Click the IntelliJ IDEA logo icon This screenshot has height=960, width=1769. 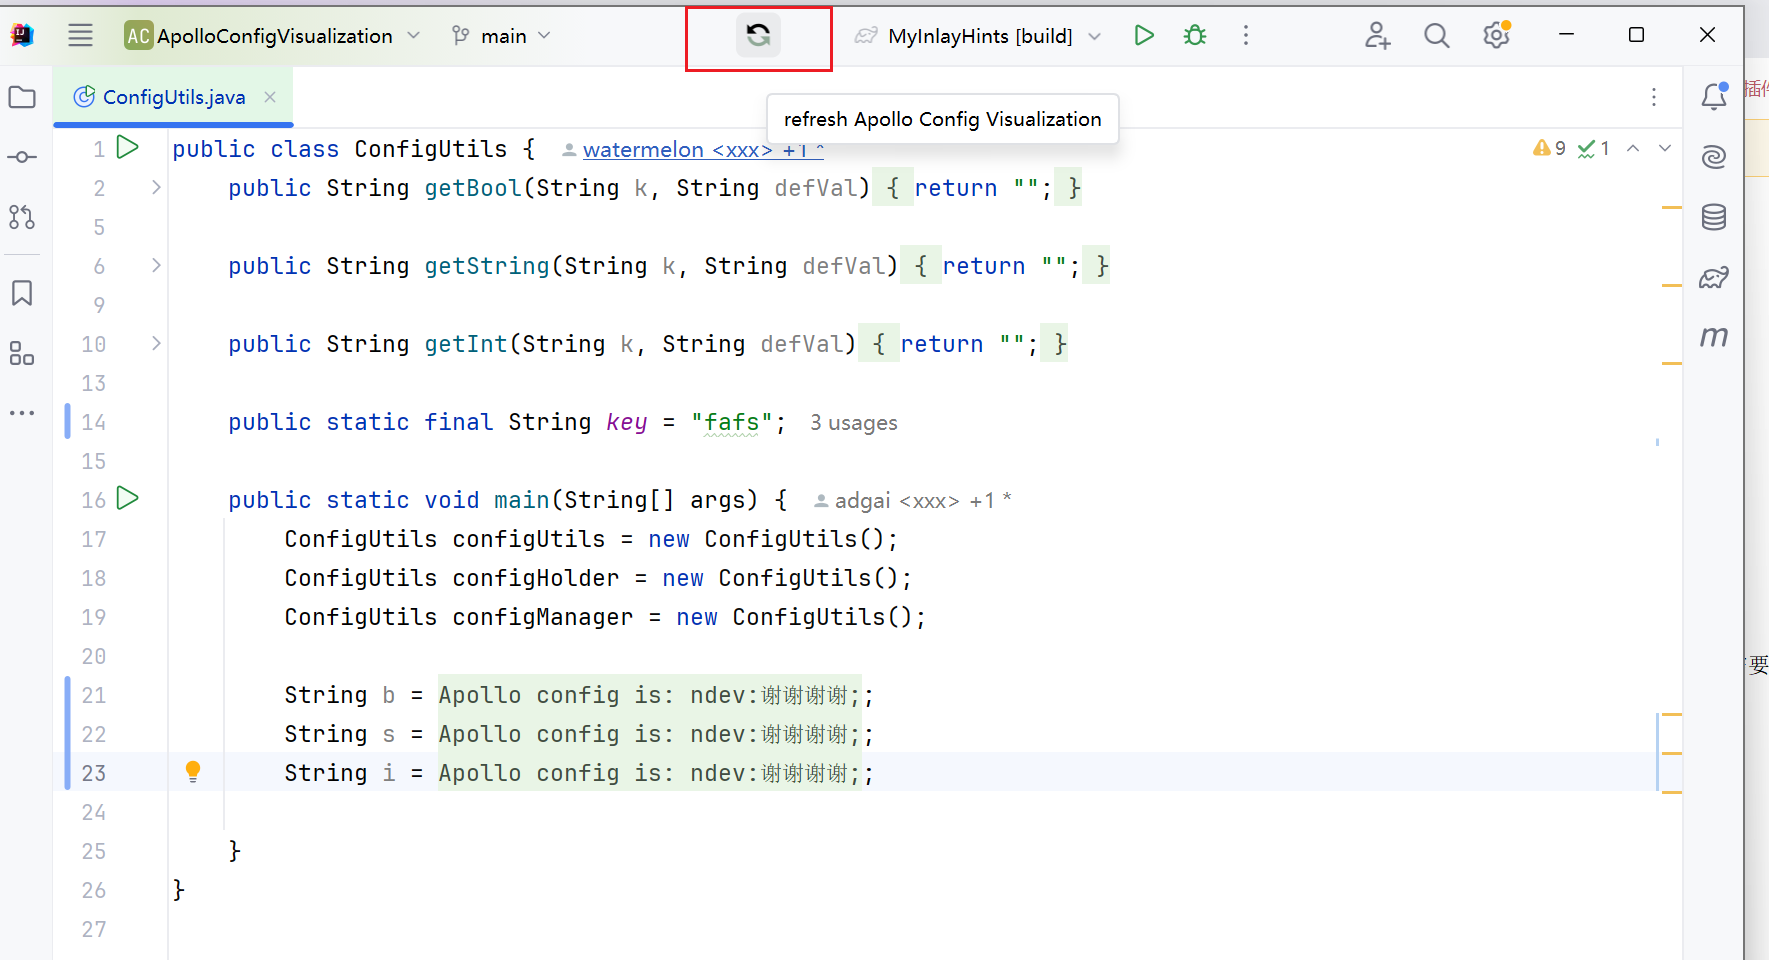click(x=22, y=36)
